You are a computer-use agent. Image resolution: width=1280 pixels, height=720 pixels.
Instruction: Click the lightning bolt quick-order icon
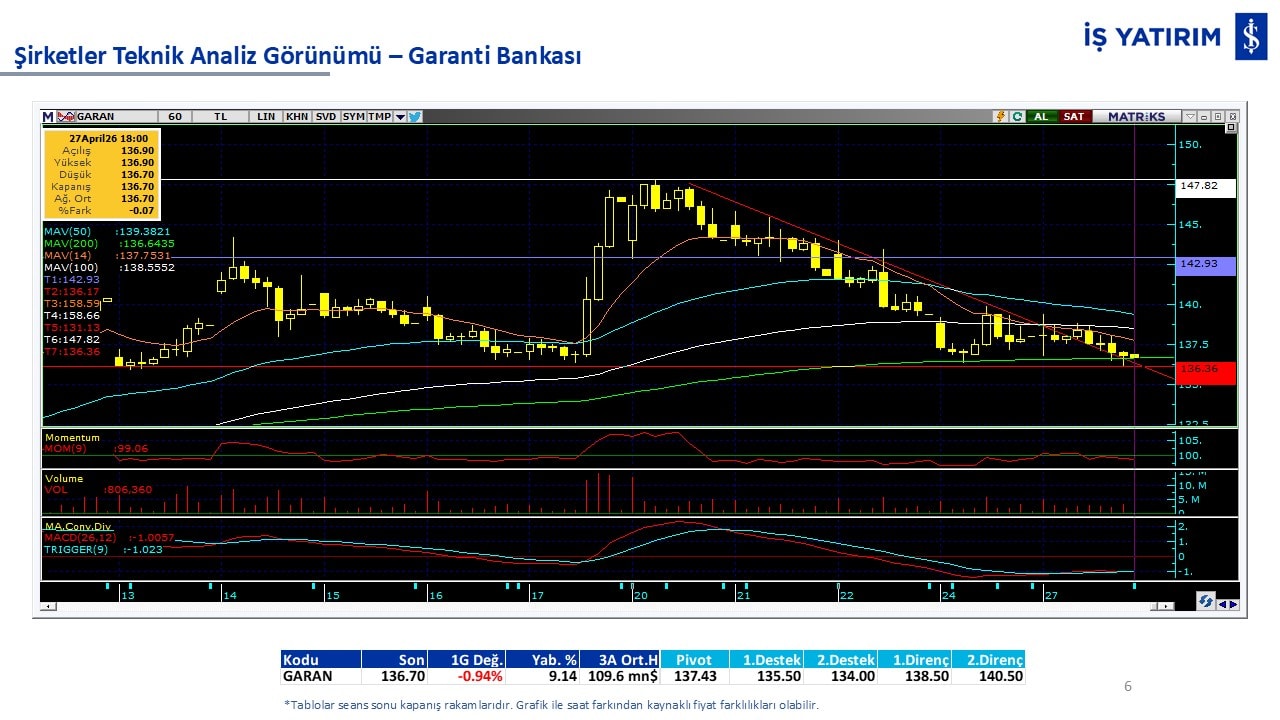point(999,116)
